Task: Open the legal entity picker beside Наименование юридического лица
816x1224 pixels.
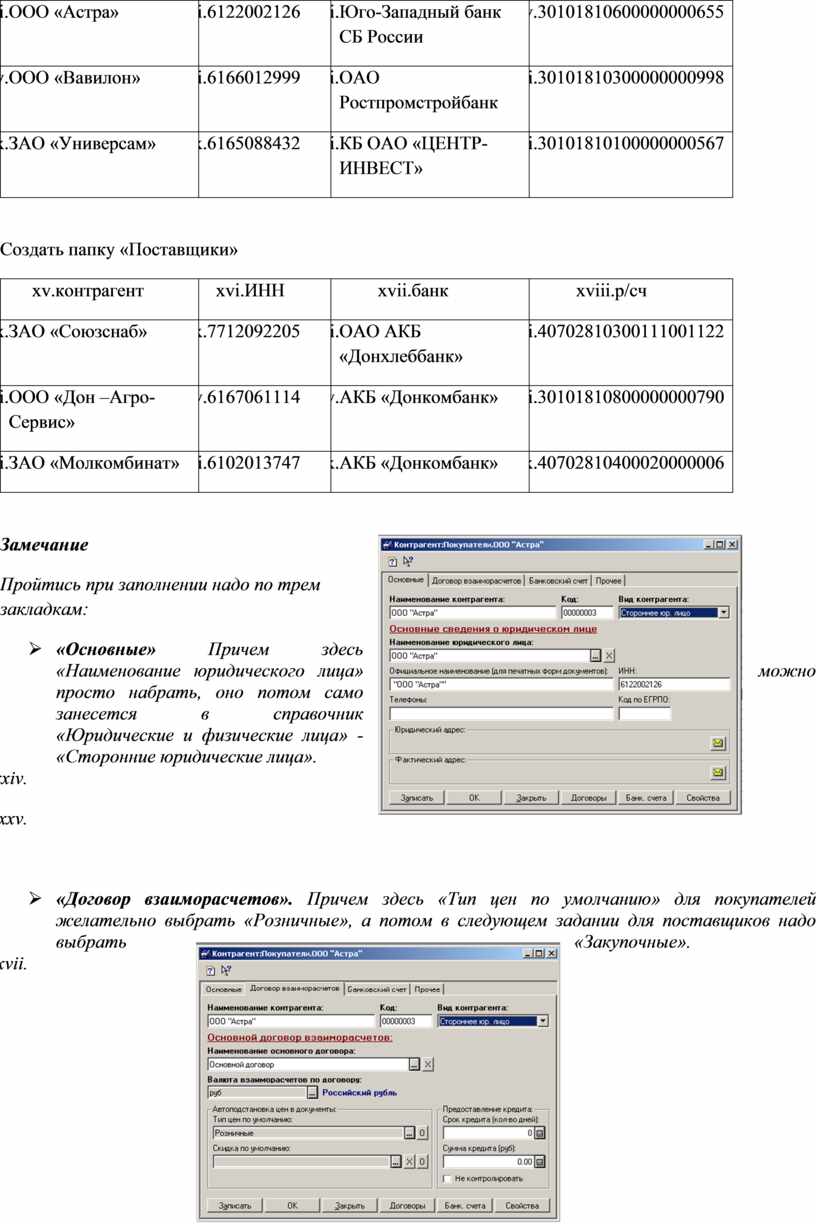Action: 596,655
